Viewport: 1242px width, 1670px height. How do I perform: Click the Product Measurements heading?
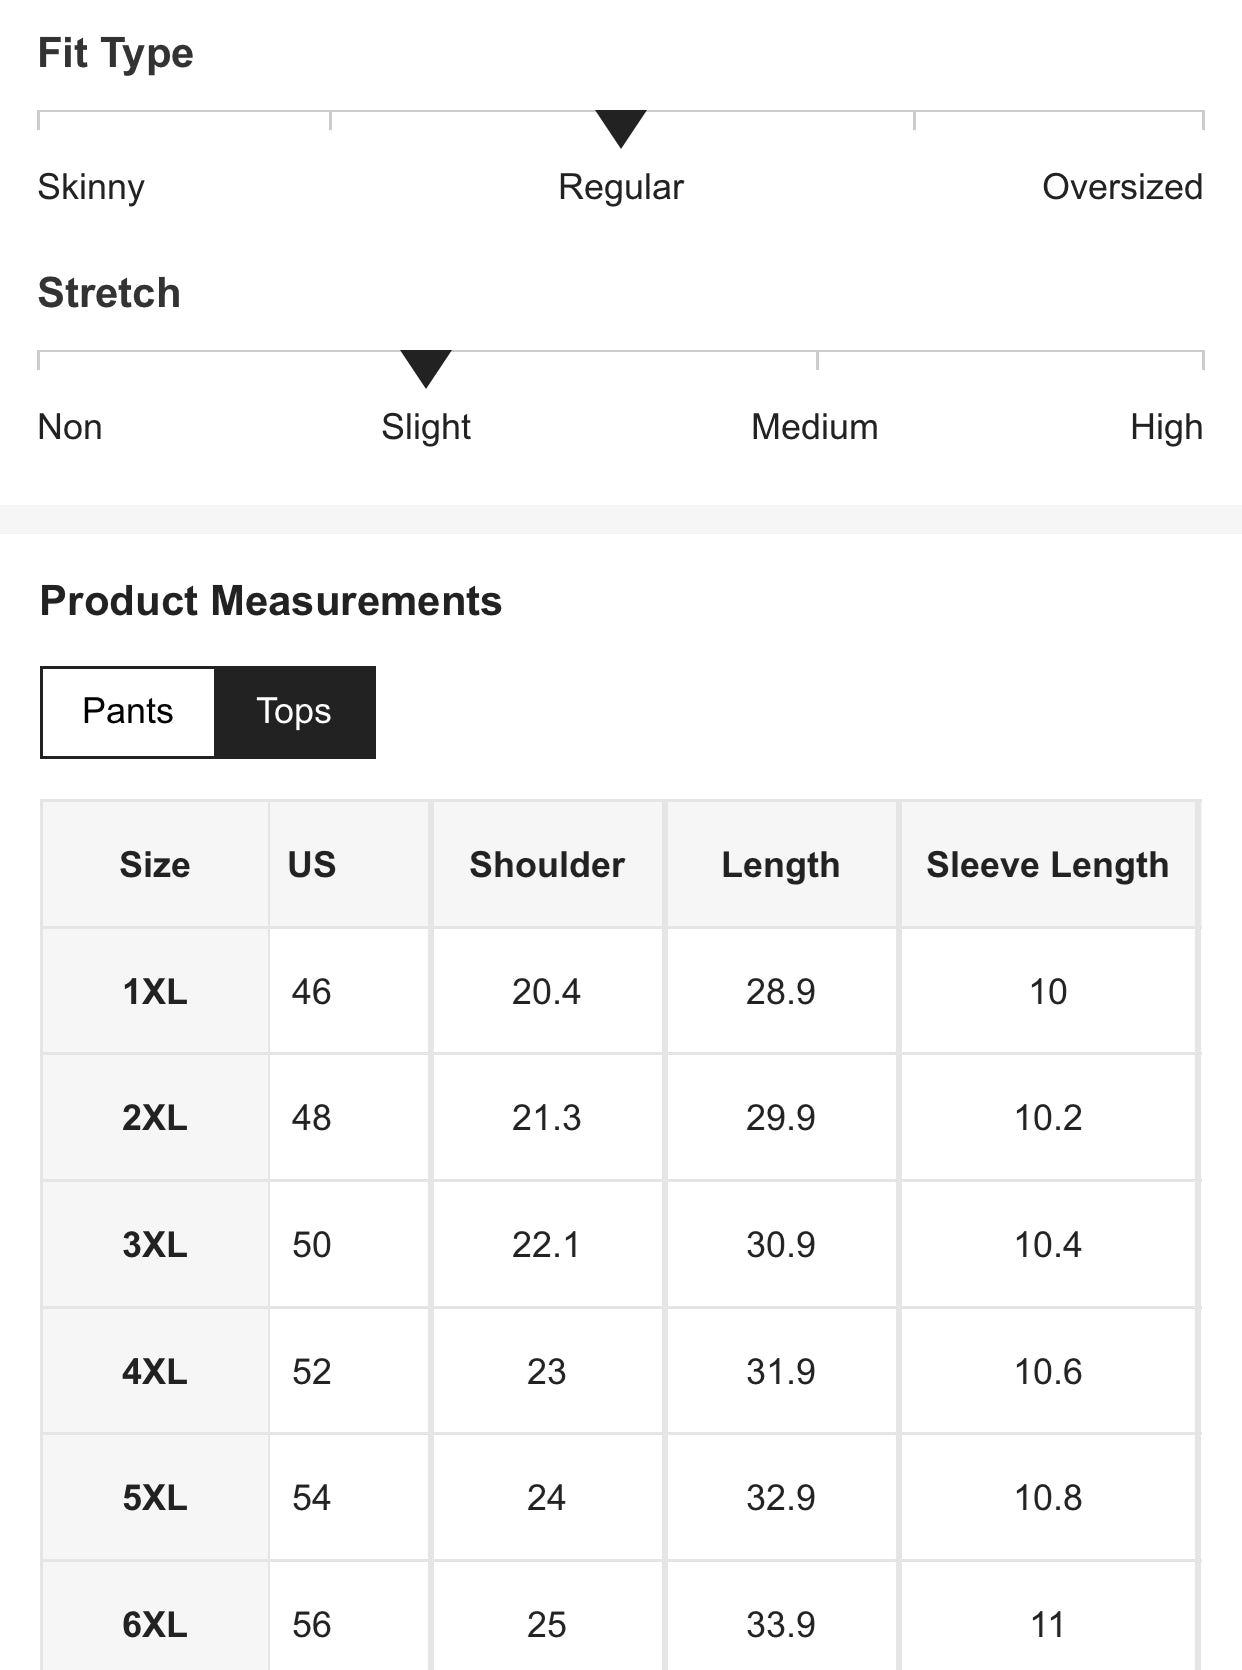[271, 601]
